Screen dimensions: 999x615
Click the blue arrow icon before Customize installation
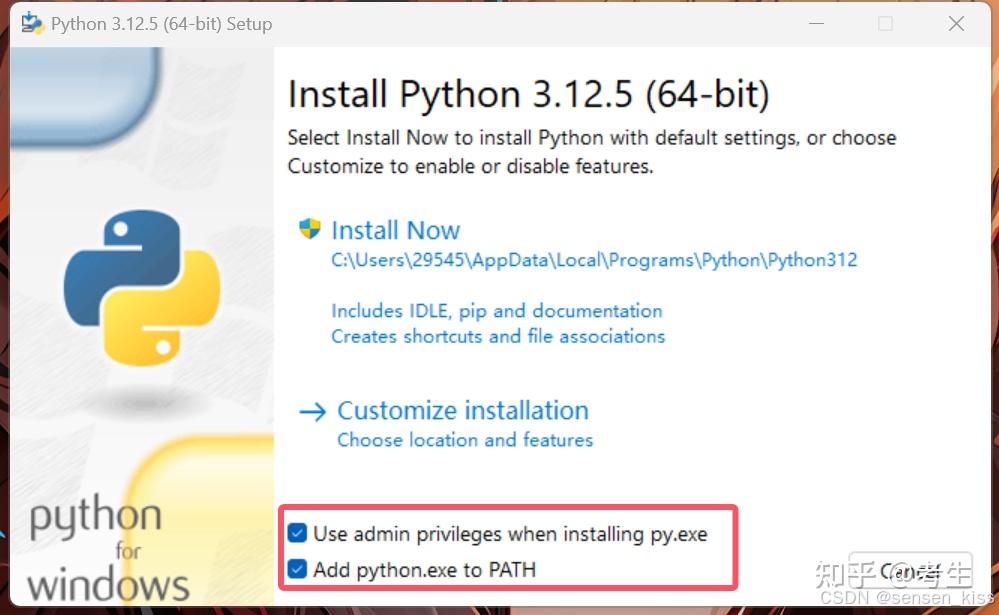click(312, 410)
